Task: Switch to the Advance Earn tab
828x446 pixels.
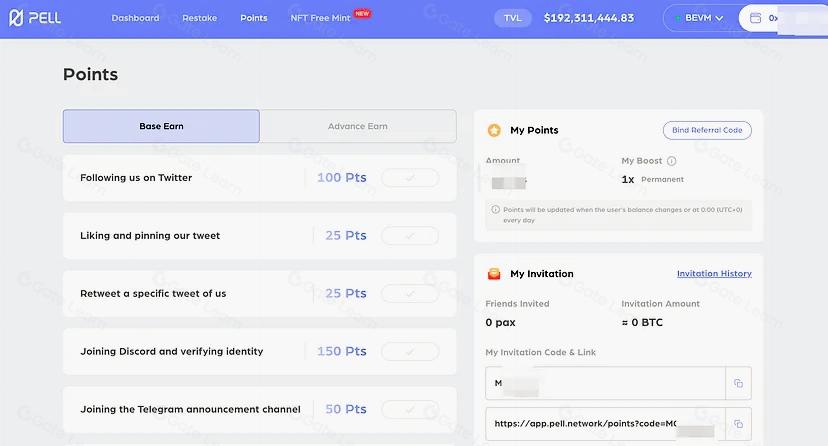Action: point(357,126)
